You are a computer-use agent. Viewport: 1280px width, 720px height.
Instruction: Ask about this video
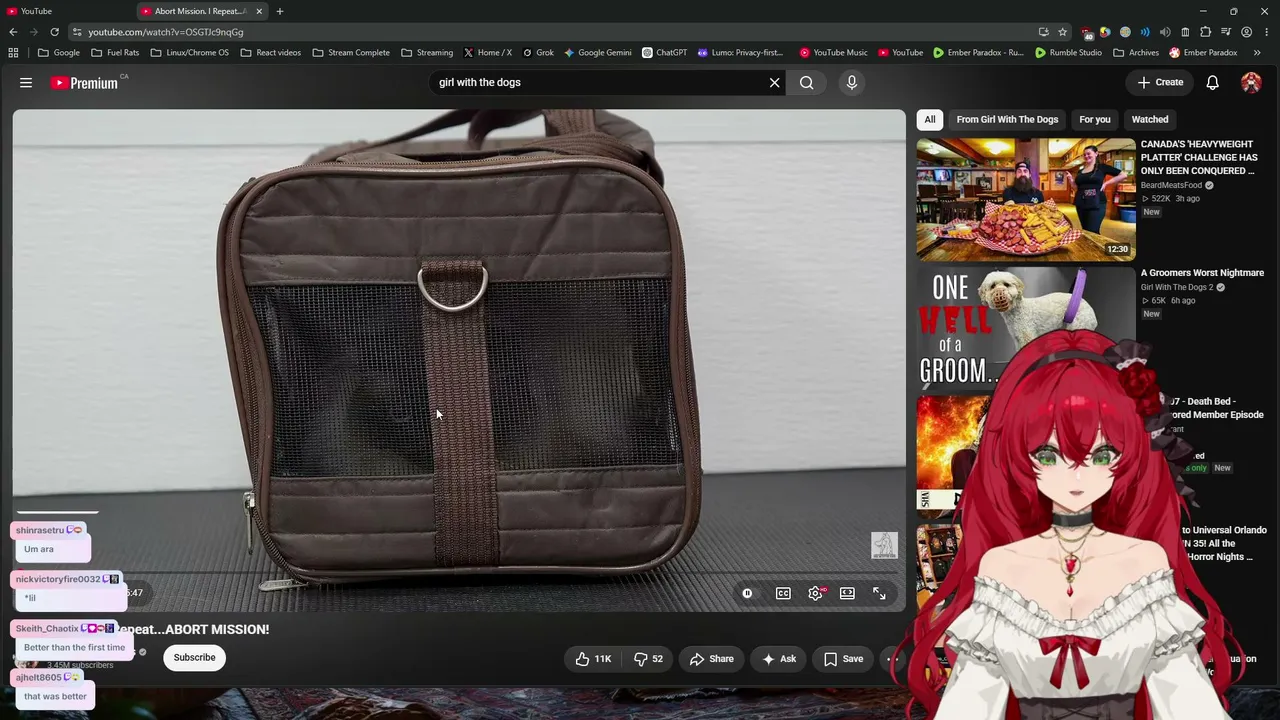pos(779,659)
